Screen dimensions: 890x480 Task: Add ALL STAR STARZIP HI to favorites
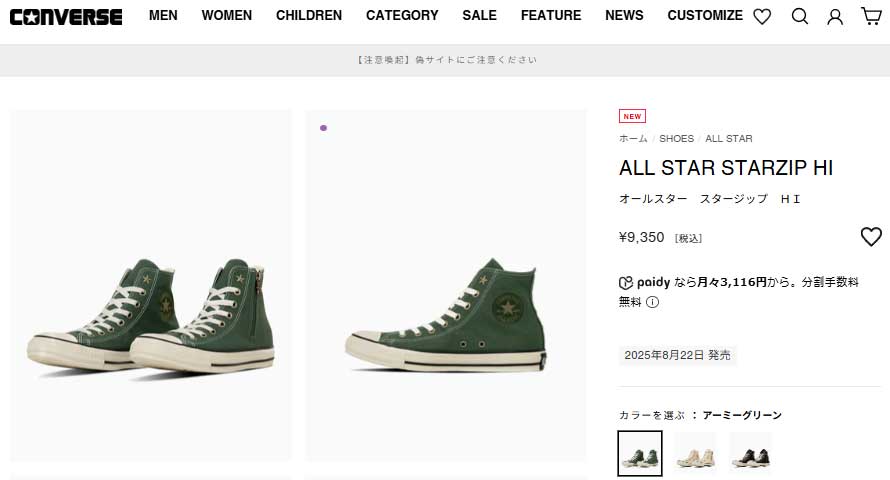coord(871,237)
